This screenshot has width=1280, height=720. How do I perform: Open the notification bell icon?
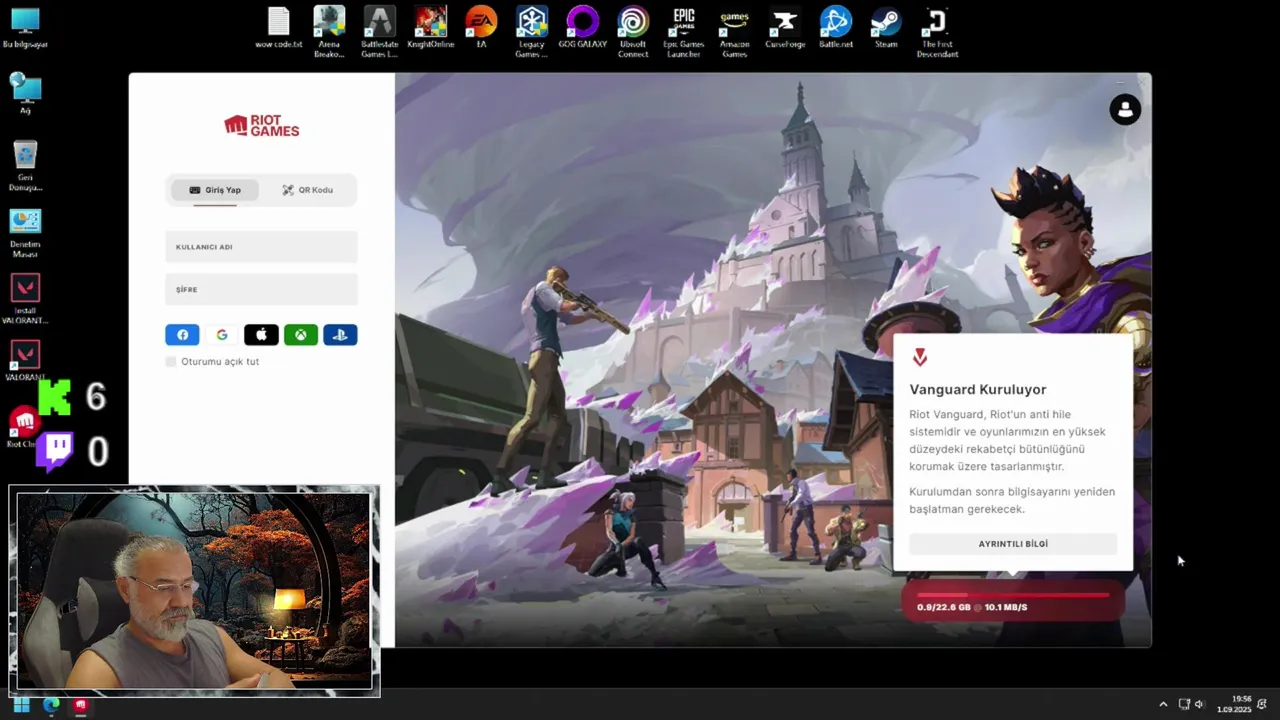click(x=1263, y=705)
